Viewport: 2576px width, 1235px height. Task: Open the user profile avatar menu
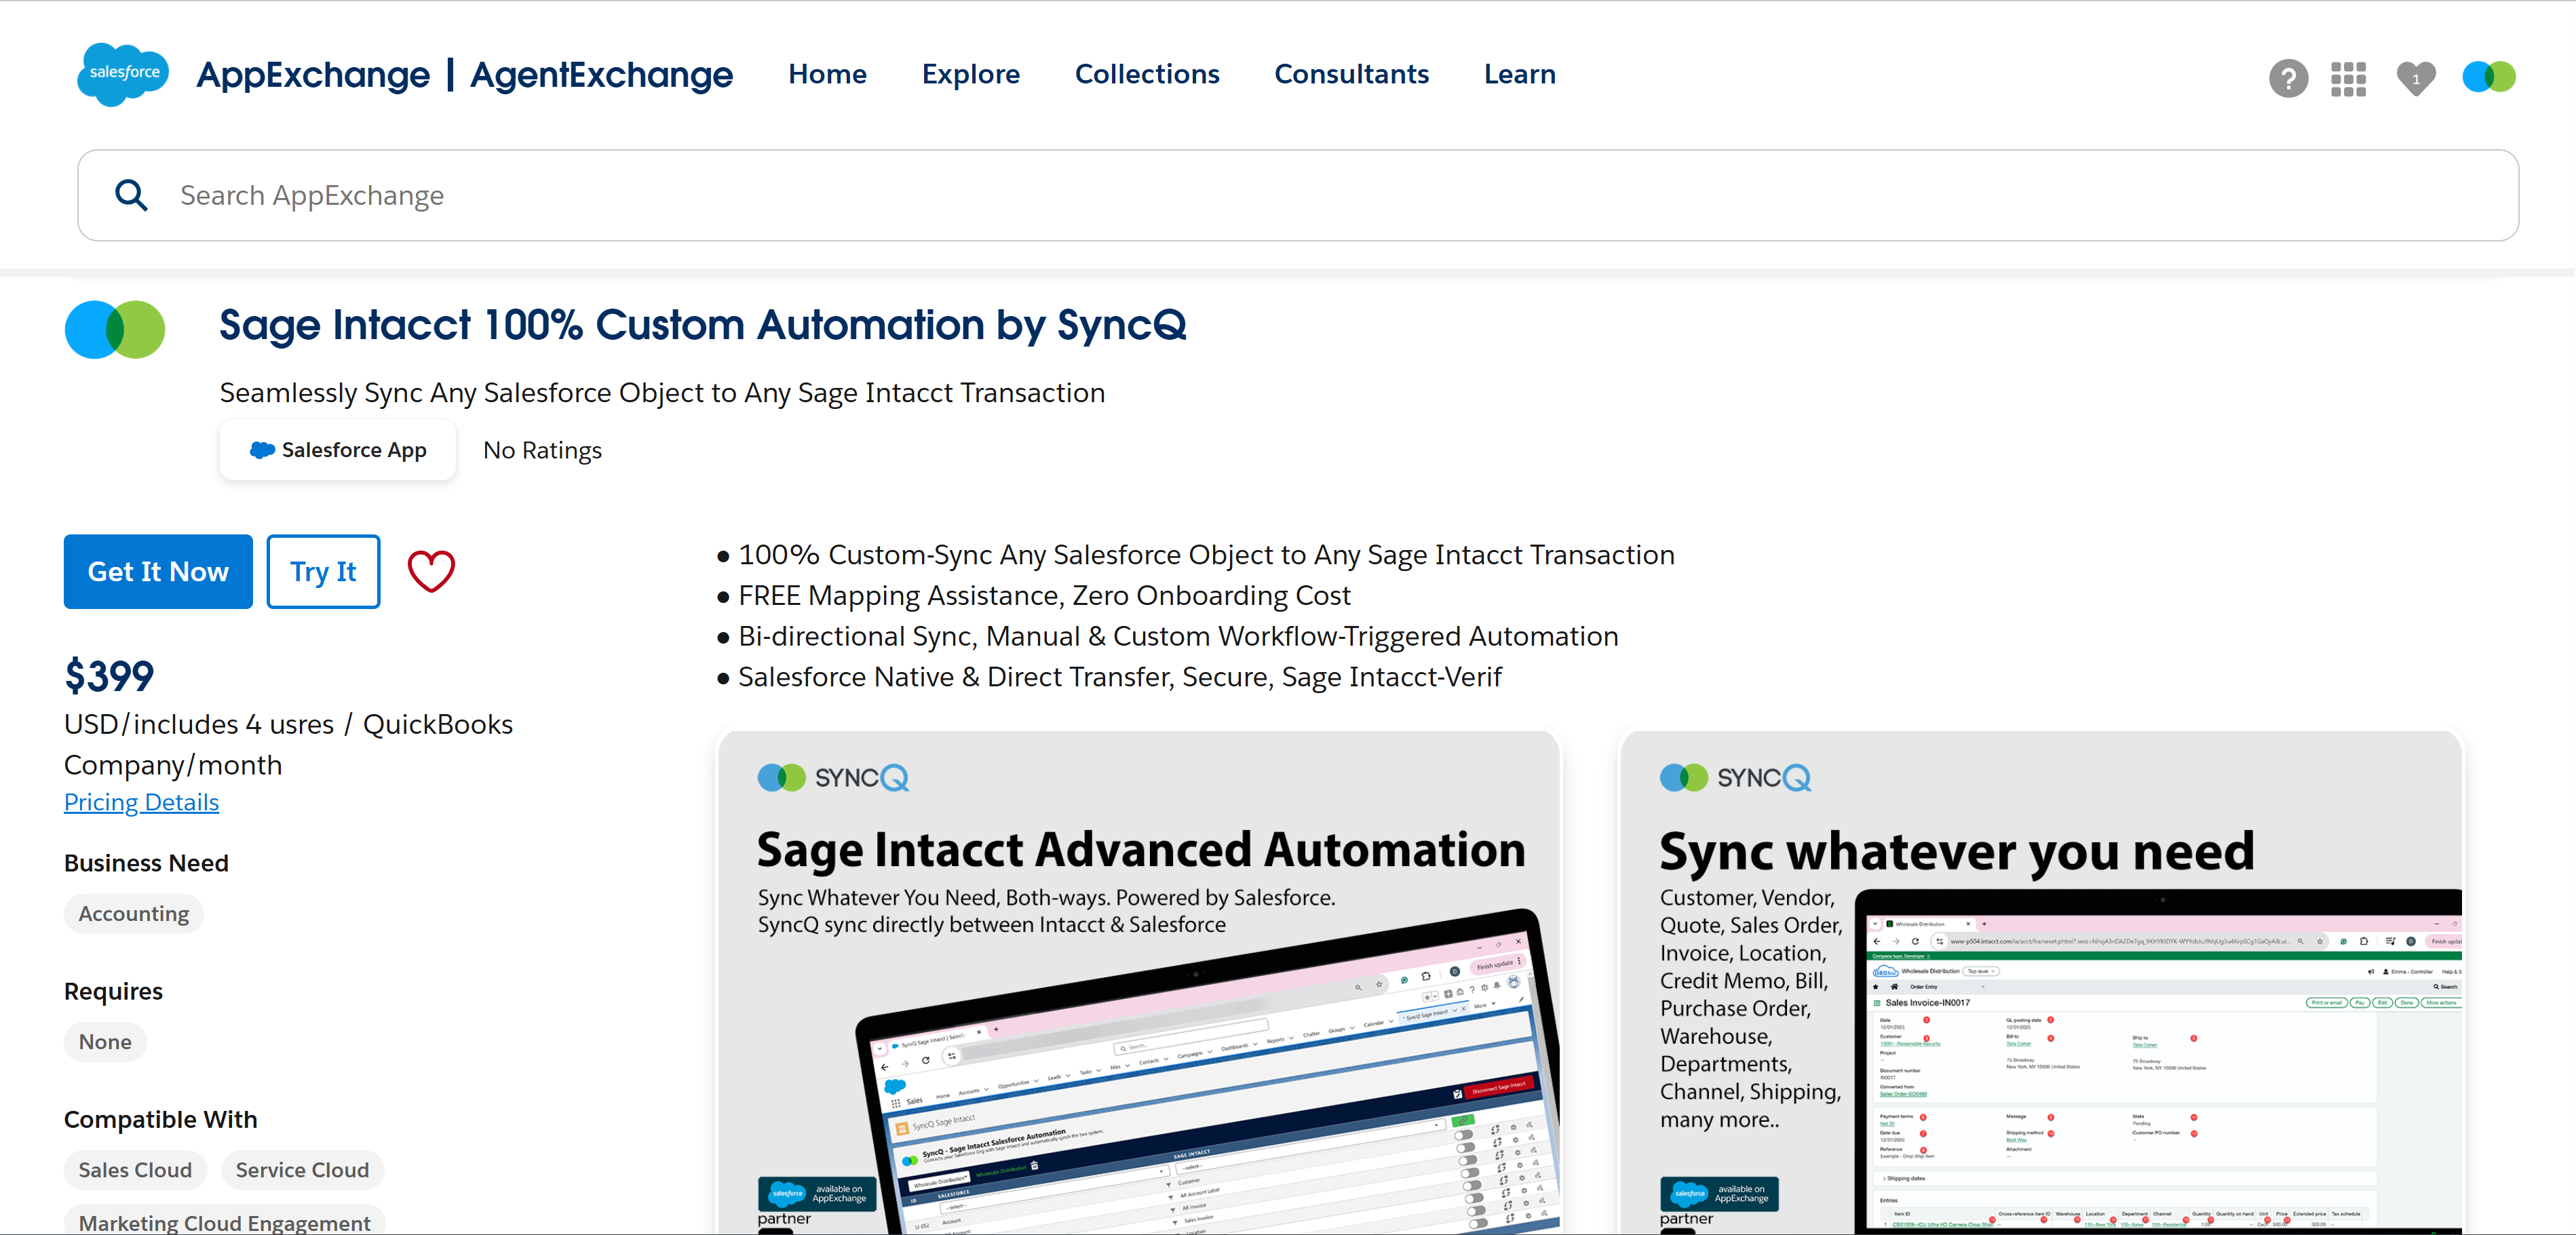pos(2489,76)
